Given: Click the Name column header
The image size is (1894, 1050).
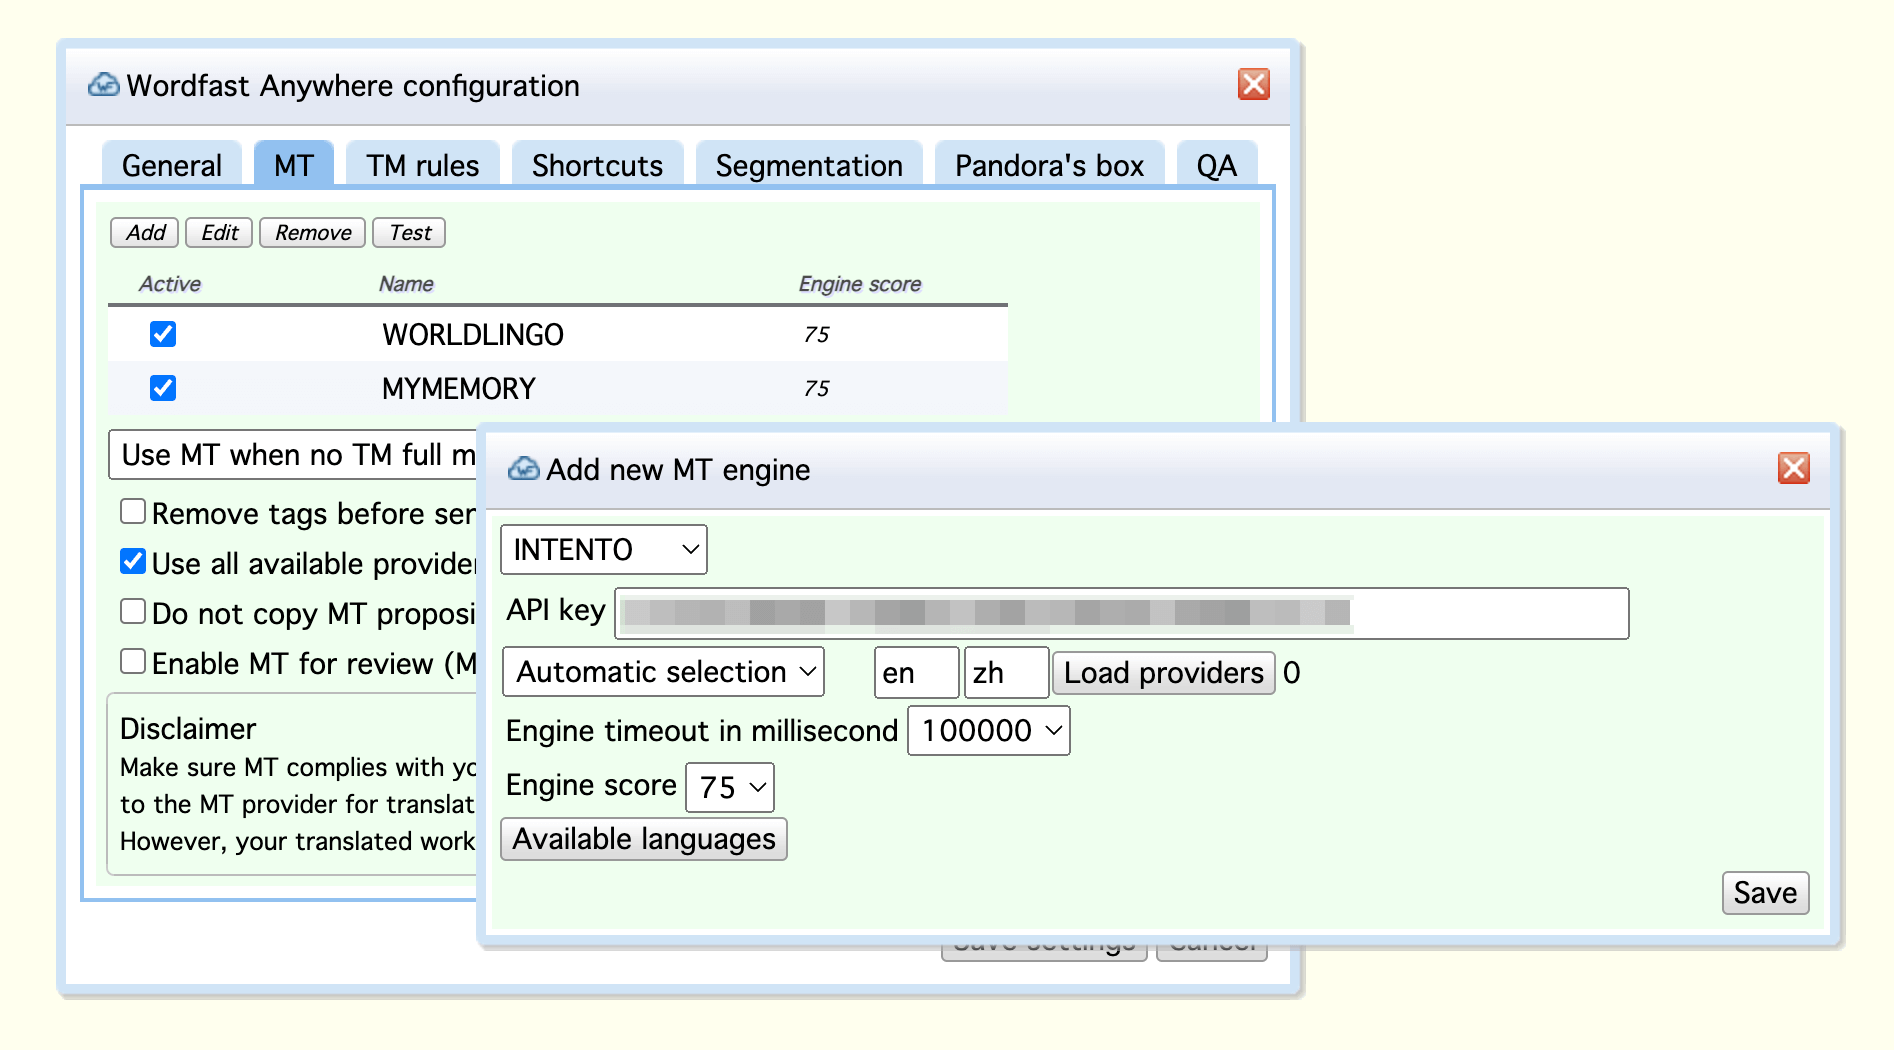Looking at the screenshot, I should coord(406,284).
